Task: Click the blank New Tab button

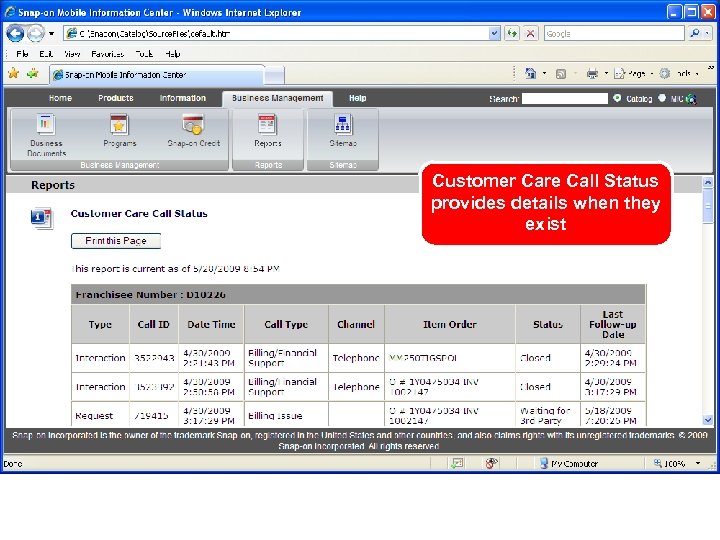Action: pyautogui.click(x=274, y=75)
